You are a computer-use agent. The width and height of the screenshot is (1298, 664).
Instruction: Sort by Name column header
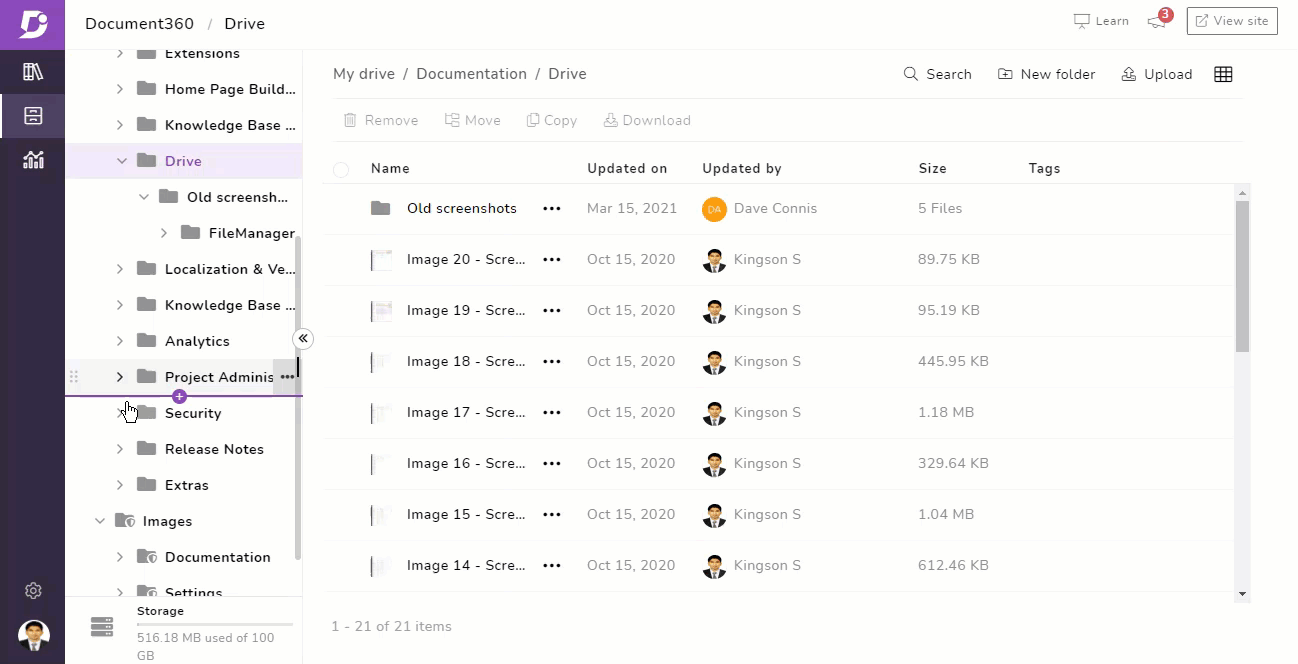tap(390, 169)
